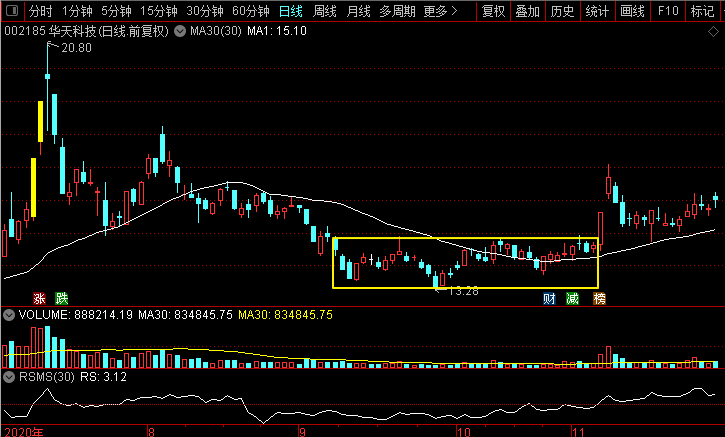Click the 2020年 date axis label
725x437 pixels.
click(x=24, y=432)
